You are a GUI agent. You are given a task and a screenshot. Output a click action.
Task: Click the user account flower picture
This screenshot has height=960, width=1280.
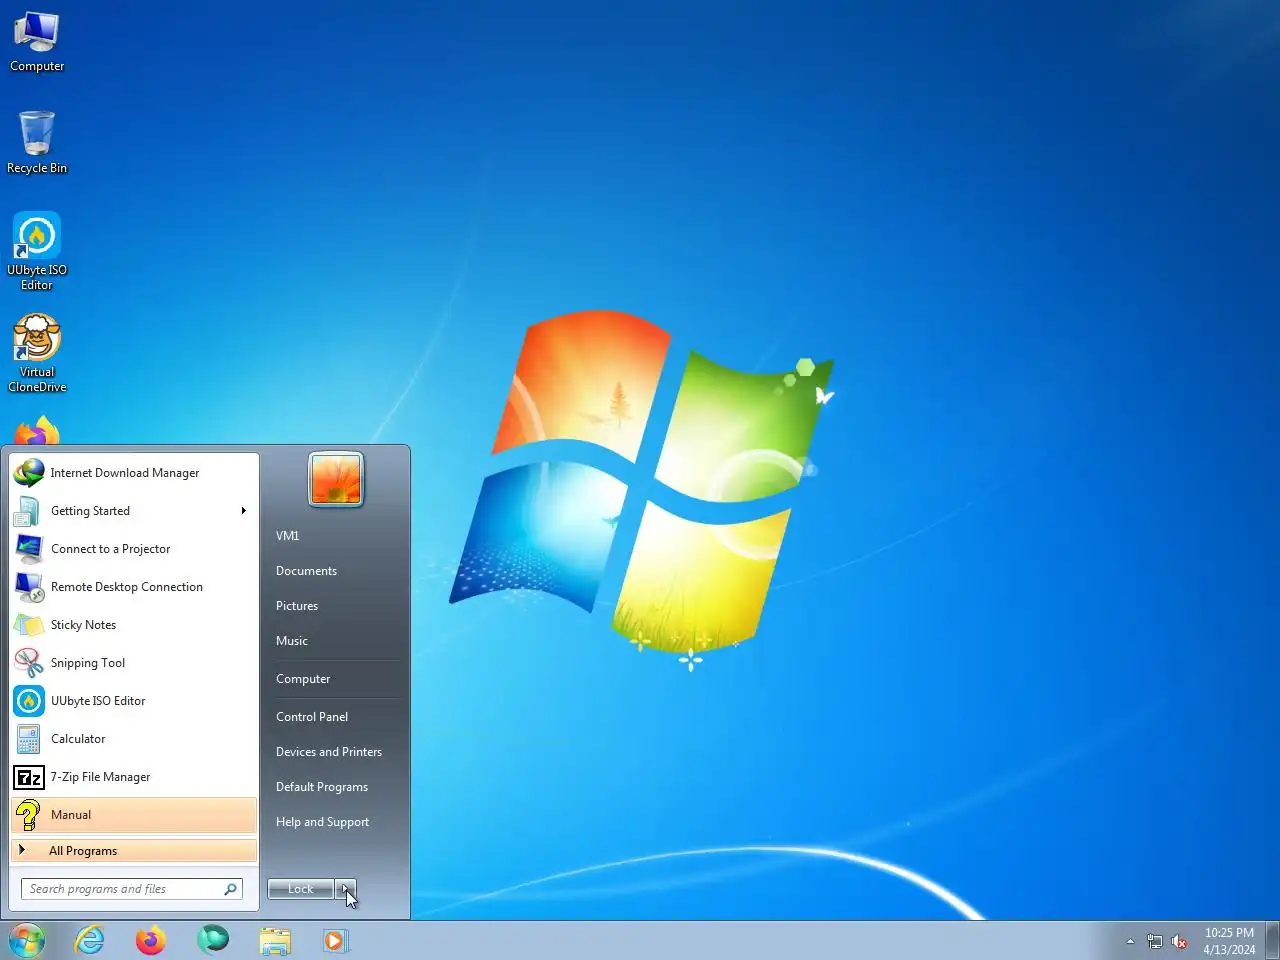336,480
